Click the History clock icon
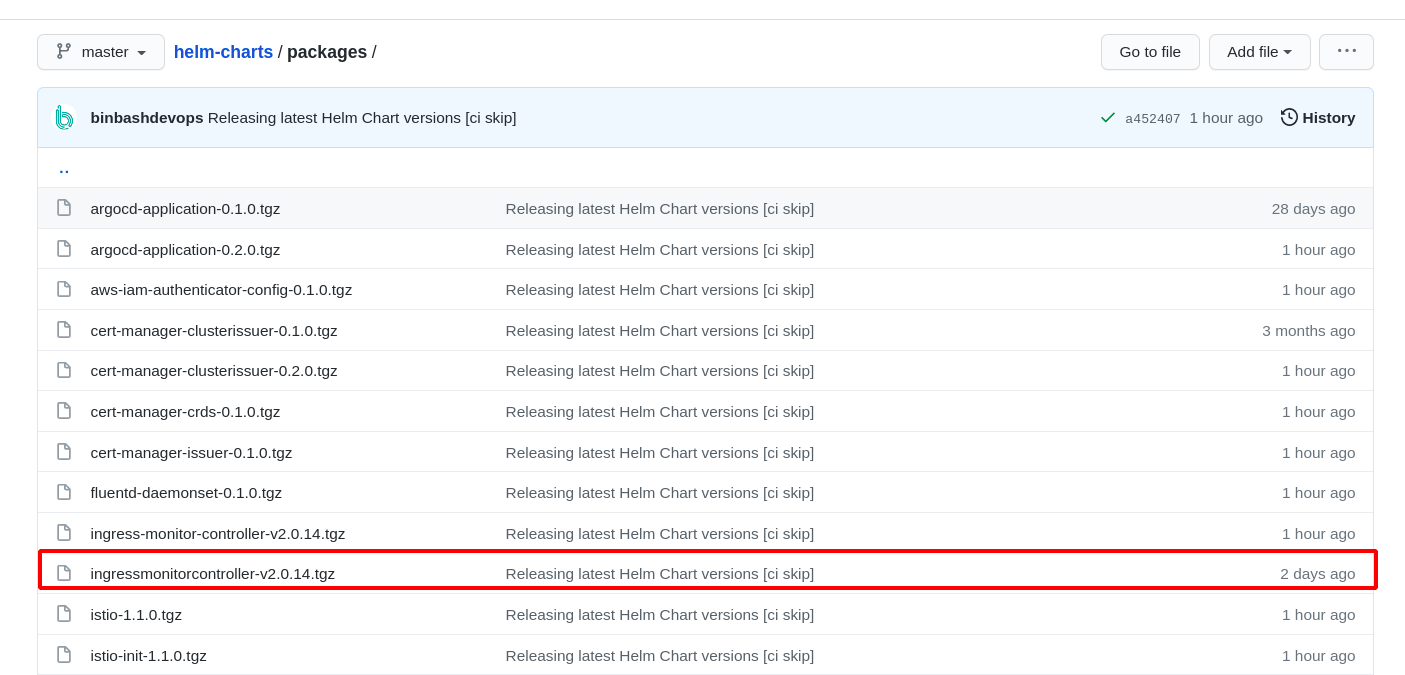The height and width of the screenshot is (675, 1405). 1289,117
